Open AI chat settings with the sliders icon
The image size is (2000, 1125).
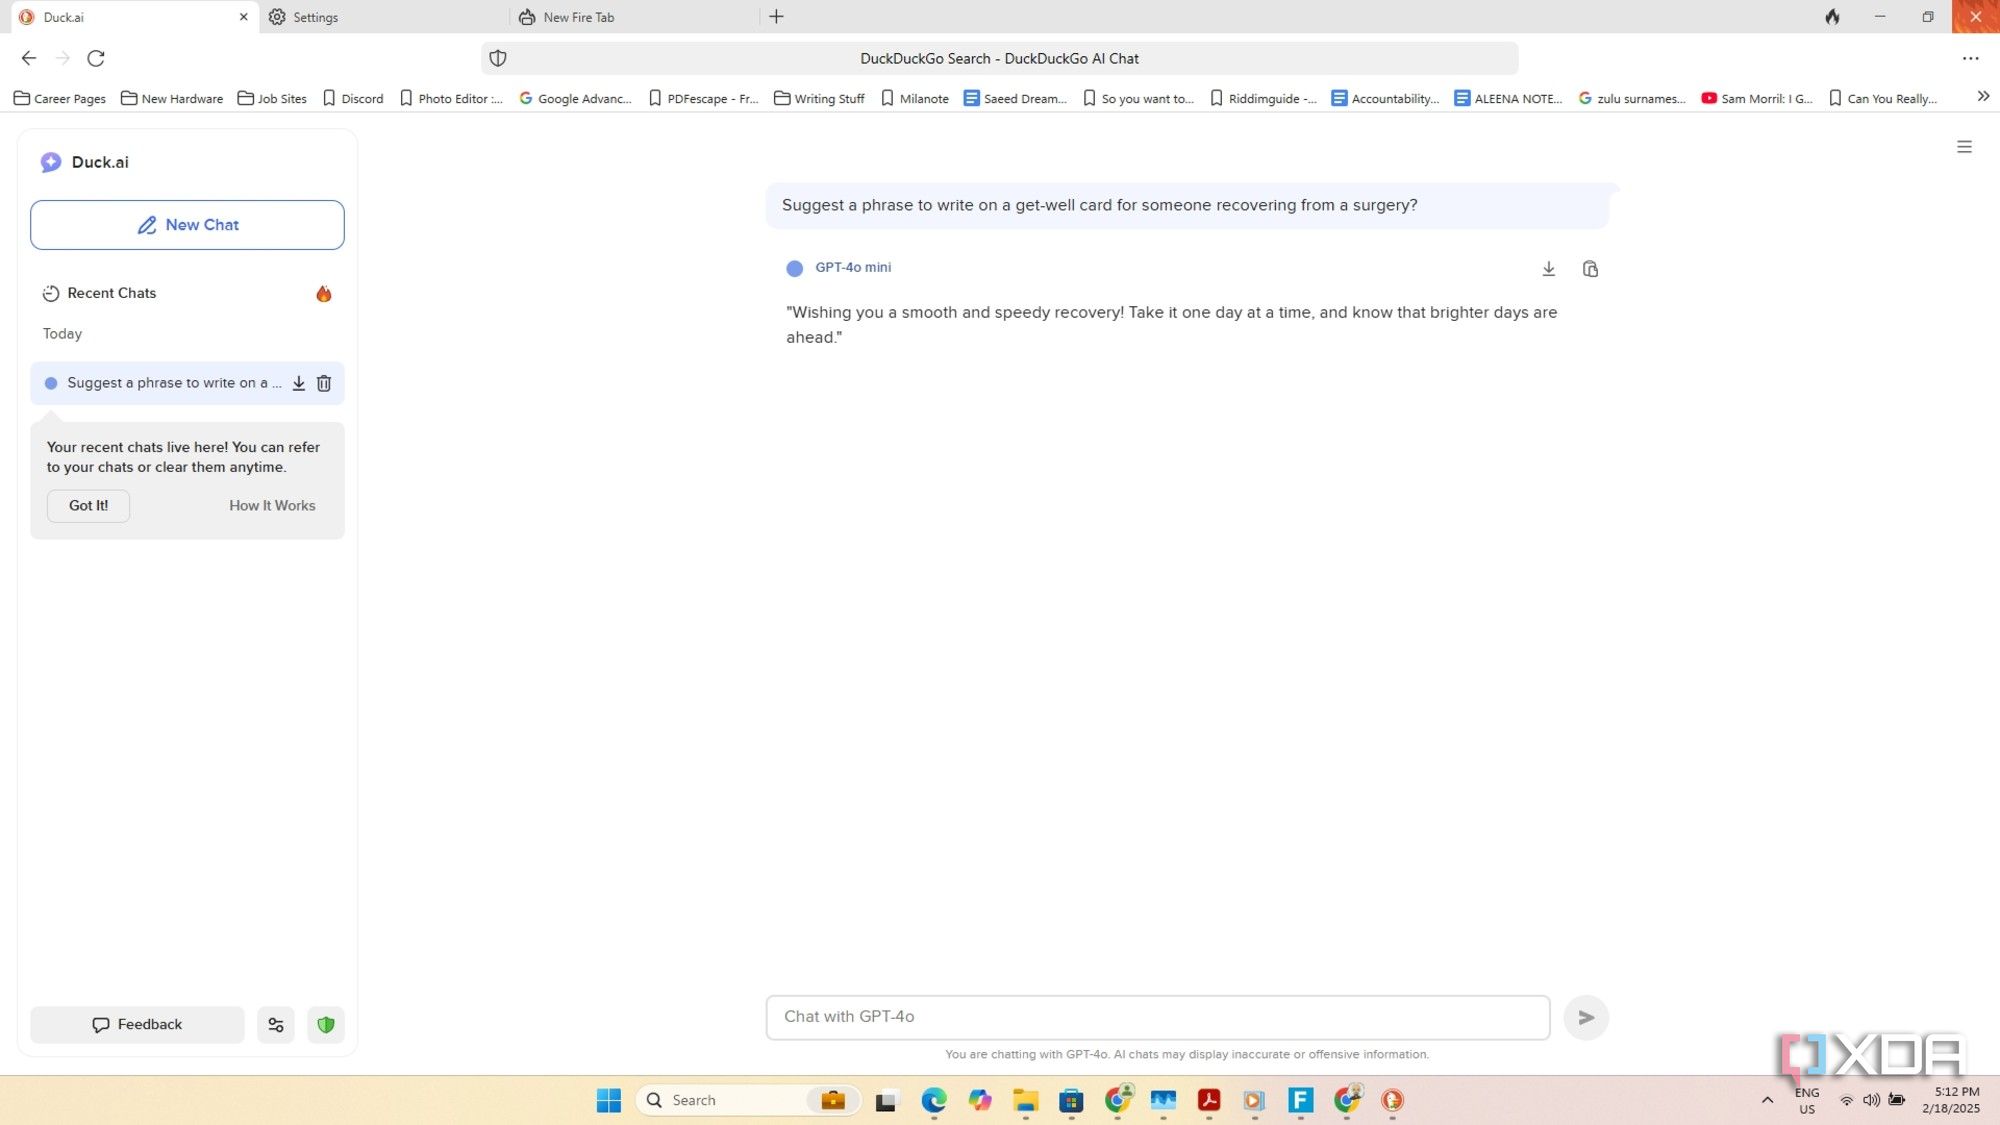(276, 1024)
